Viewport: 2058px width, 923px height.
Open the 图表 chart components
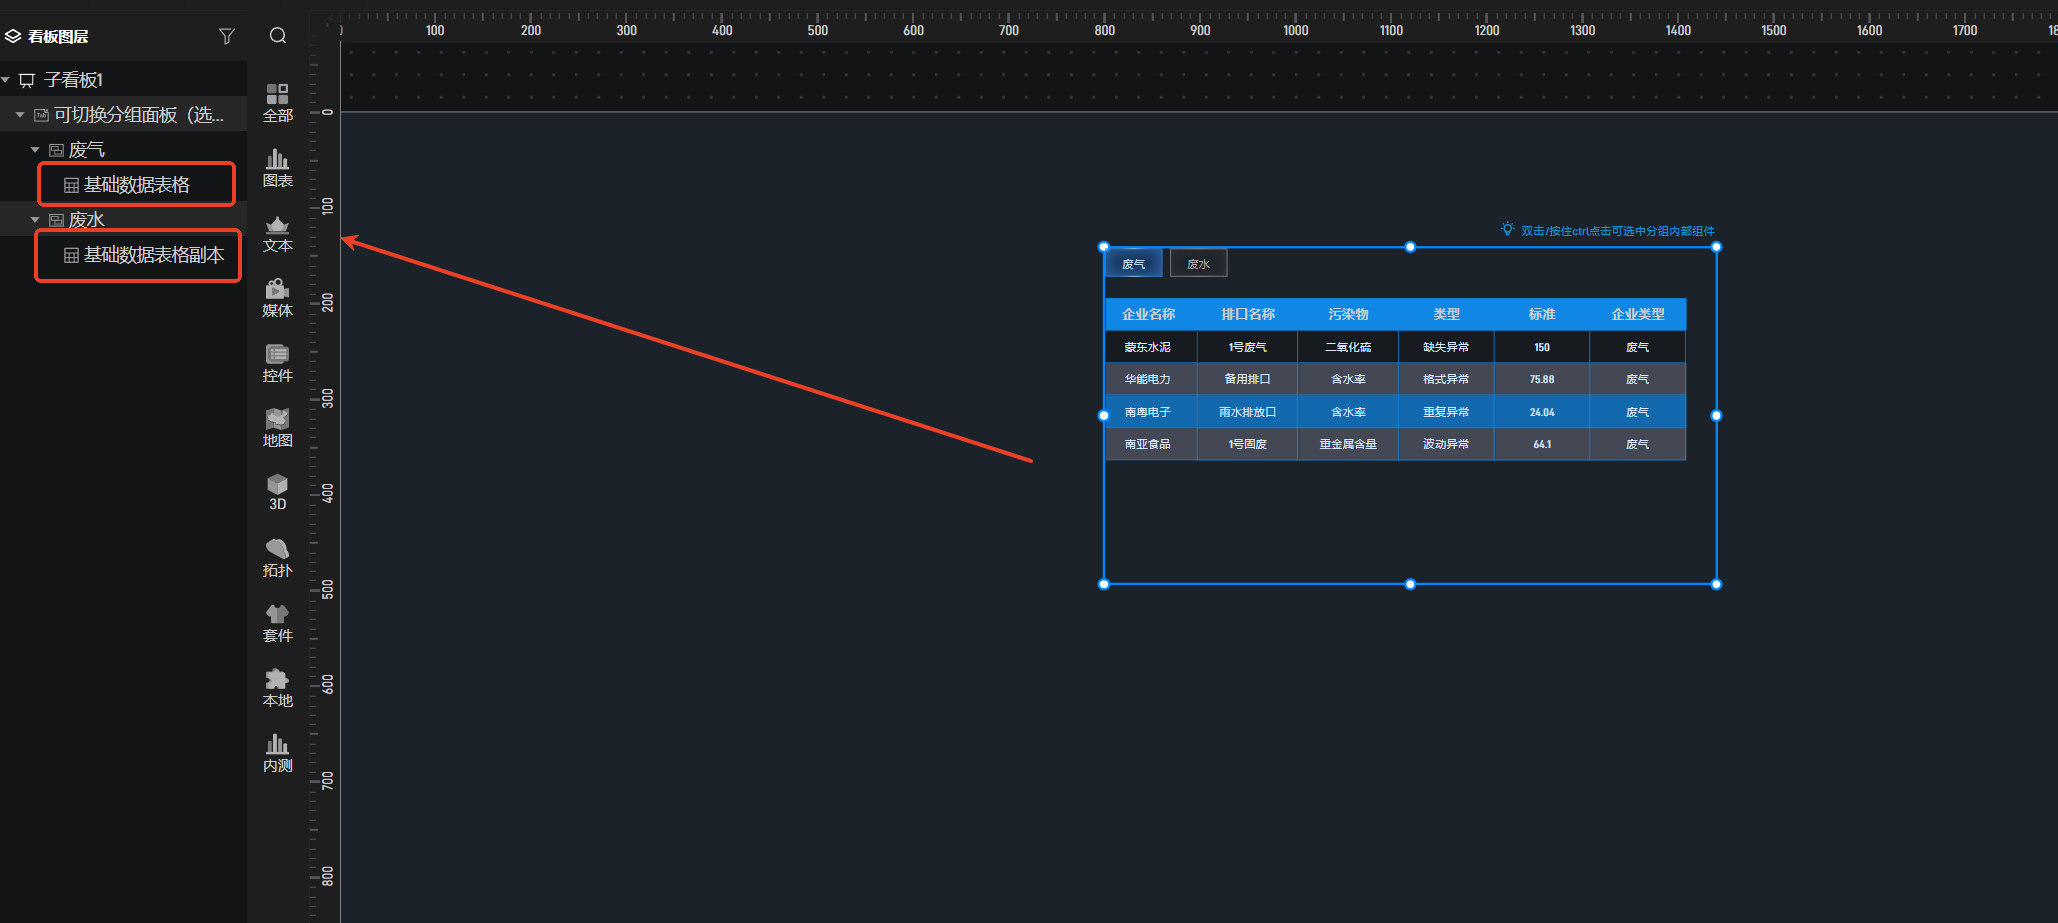[277, 168]
